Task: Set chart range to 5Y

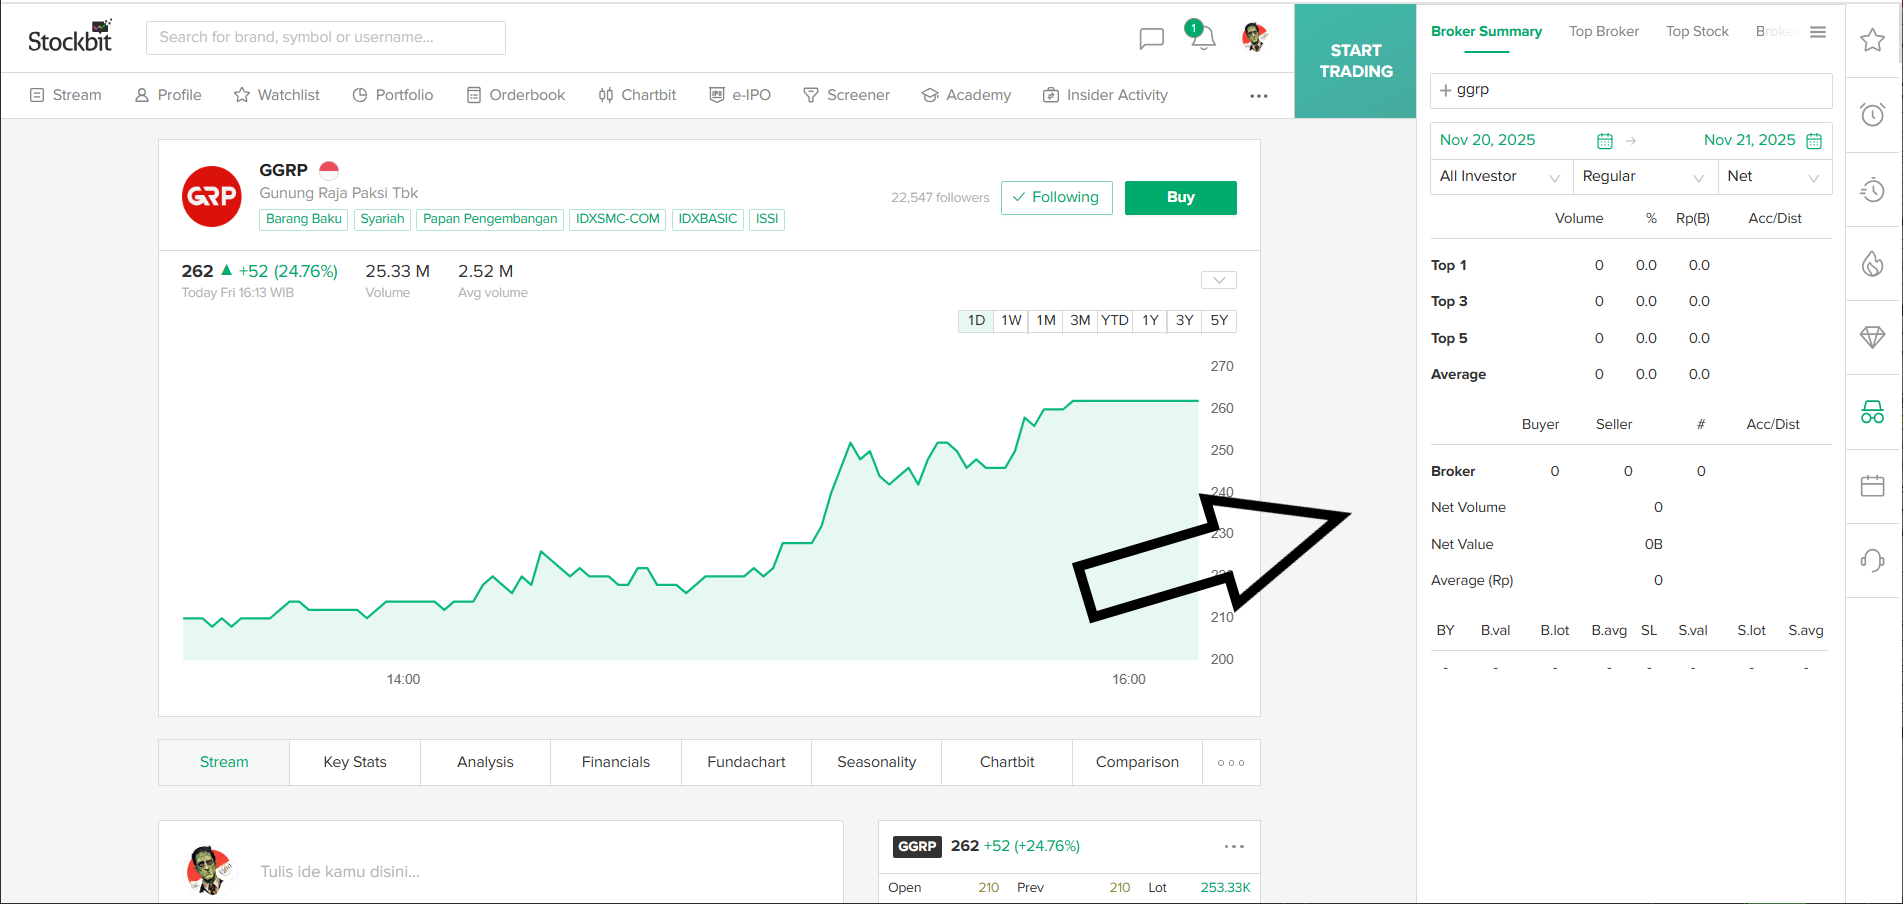Action: (1219, 321)
